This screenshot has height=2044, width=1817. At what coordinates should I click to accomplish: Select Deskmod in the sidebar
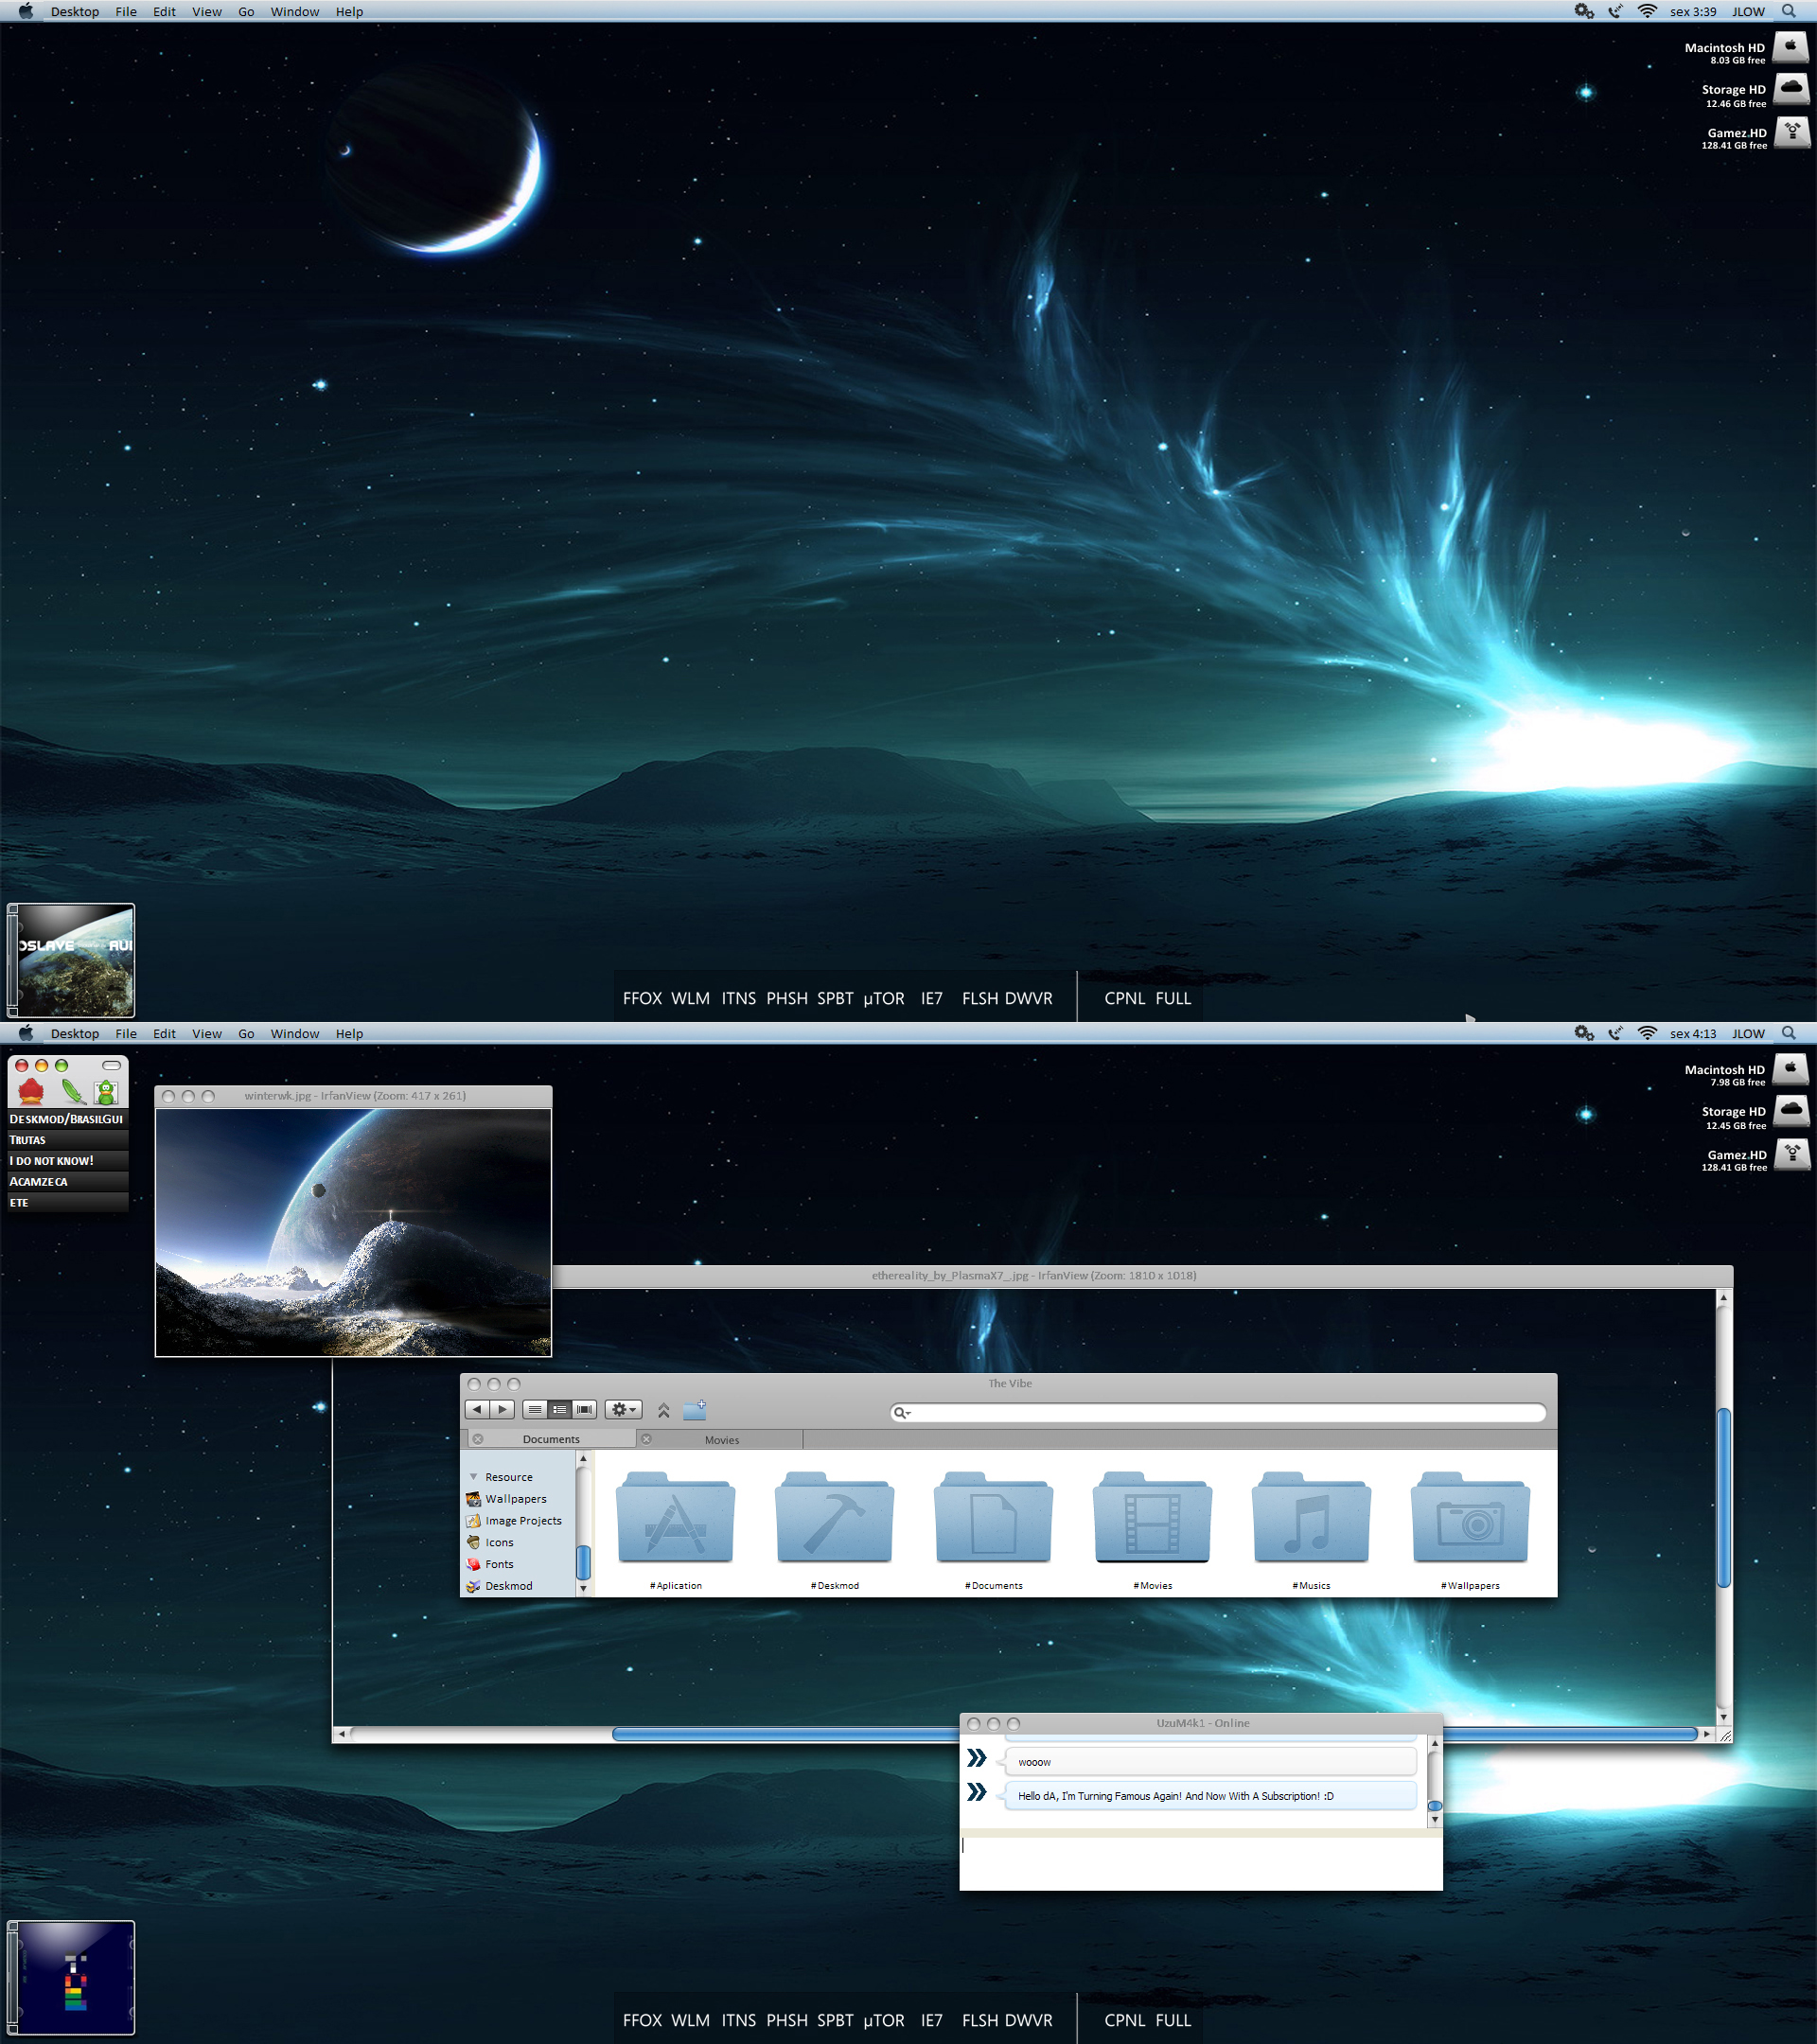point(499,1586)
